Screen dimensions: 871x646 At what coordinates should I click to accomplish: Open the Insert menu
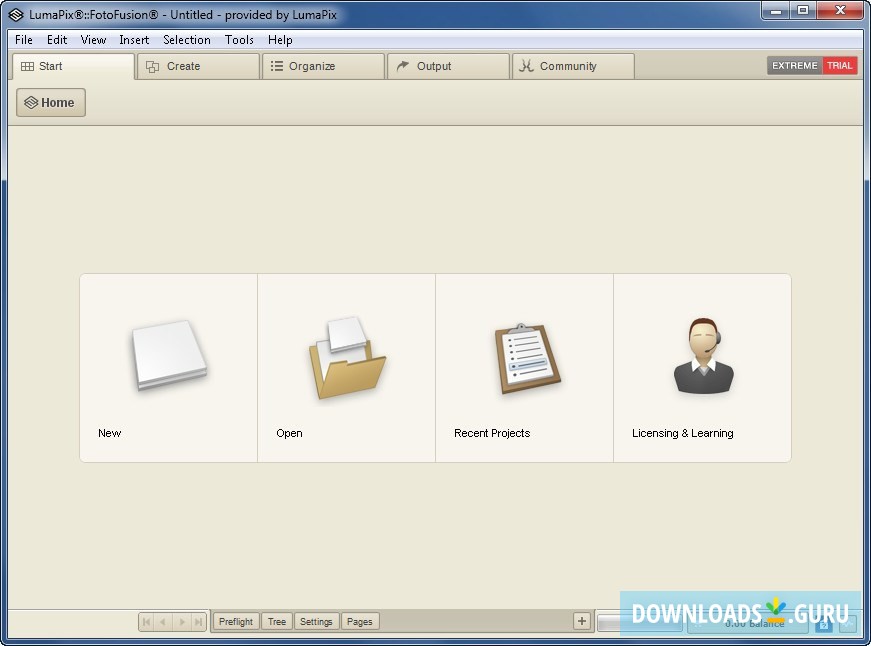pyautogui.click(x=134, y=40)
